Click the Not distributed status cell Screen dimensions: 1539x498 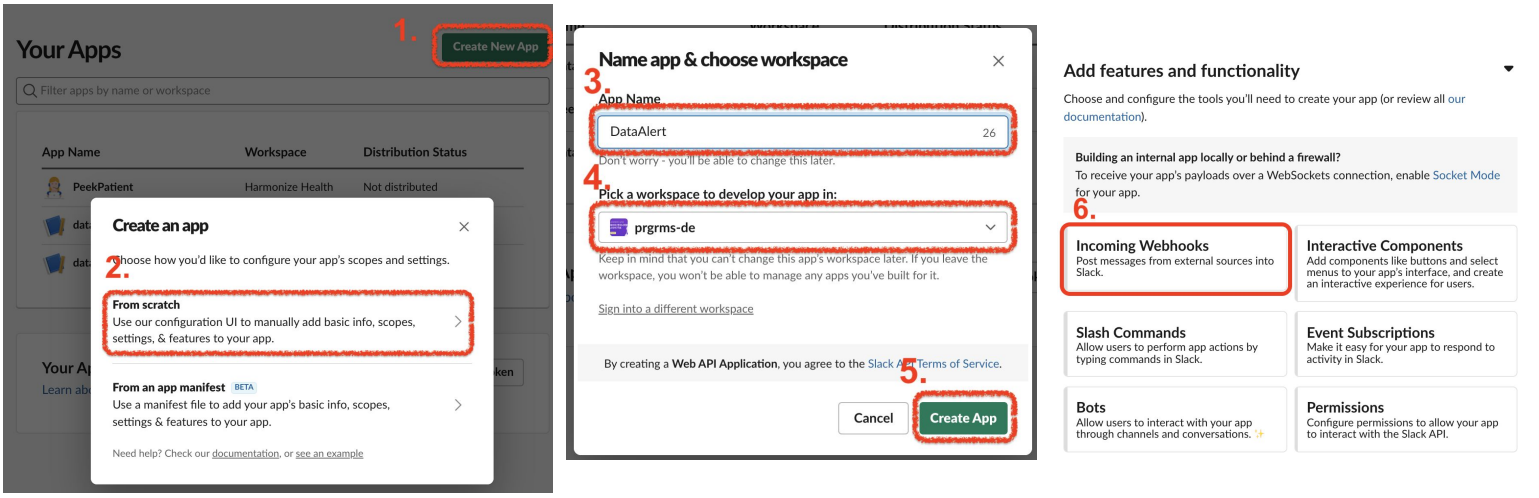pyautogui.click(x=400, y=187)
